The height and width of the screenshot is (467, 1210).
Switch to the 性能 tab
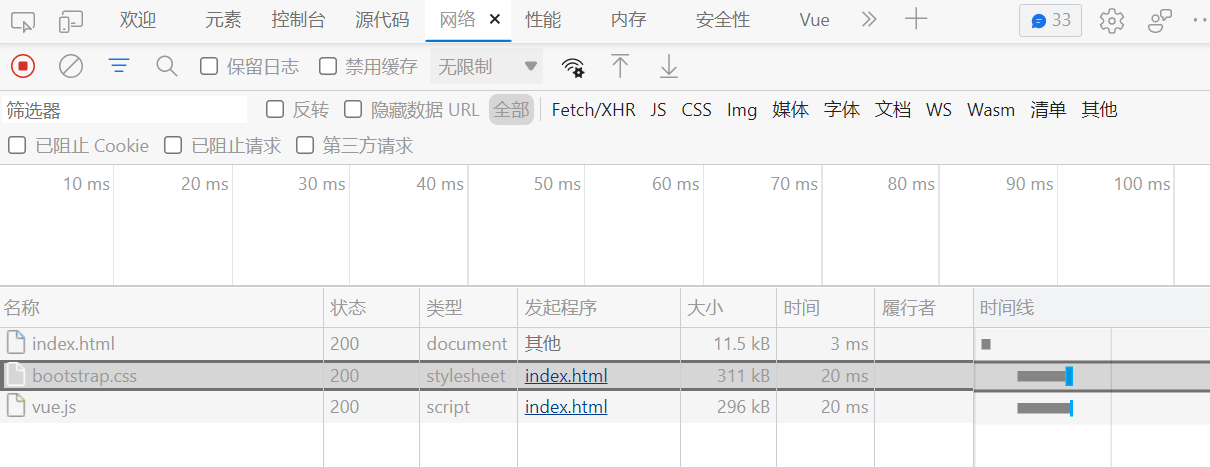point(543,20)
